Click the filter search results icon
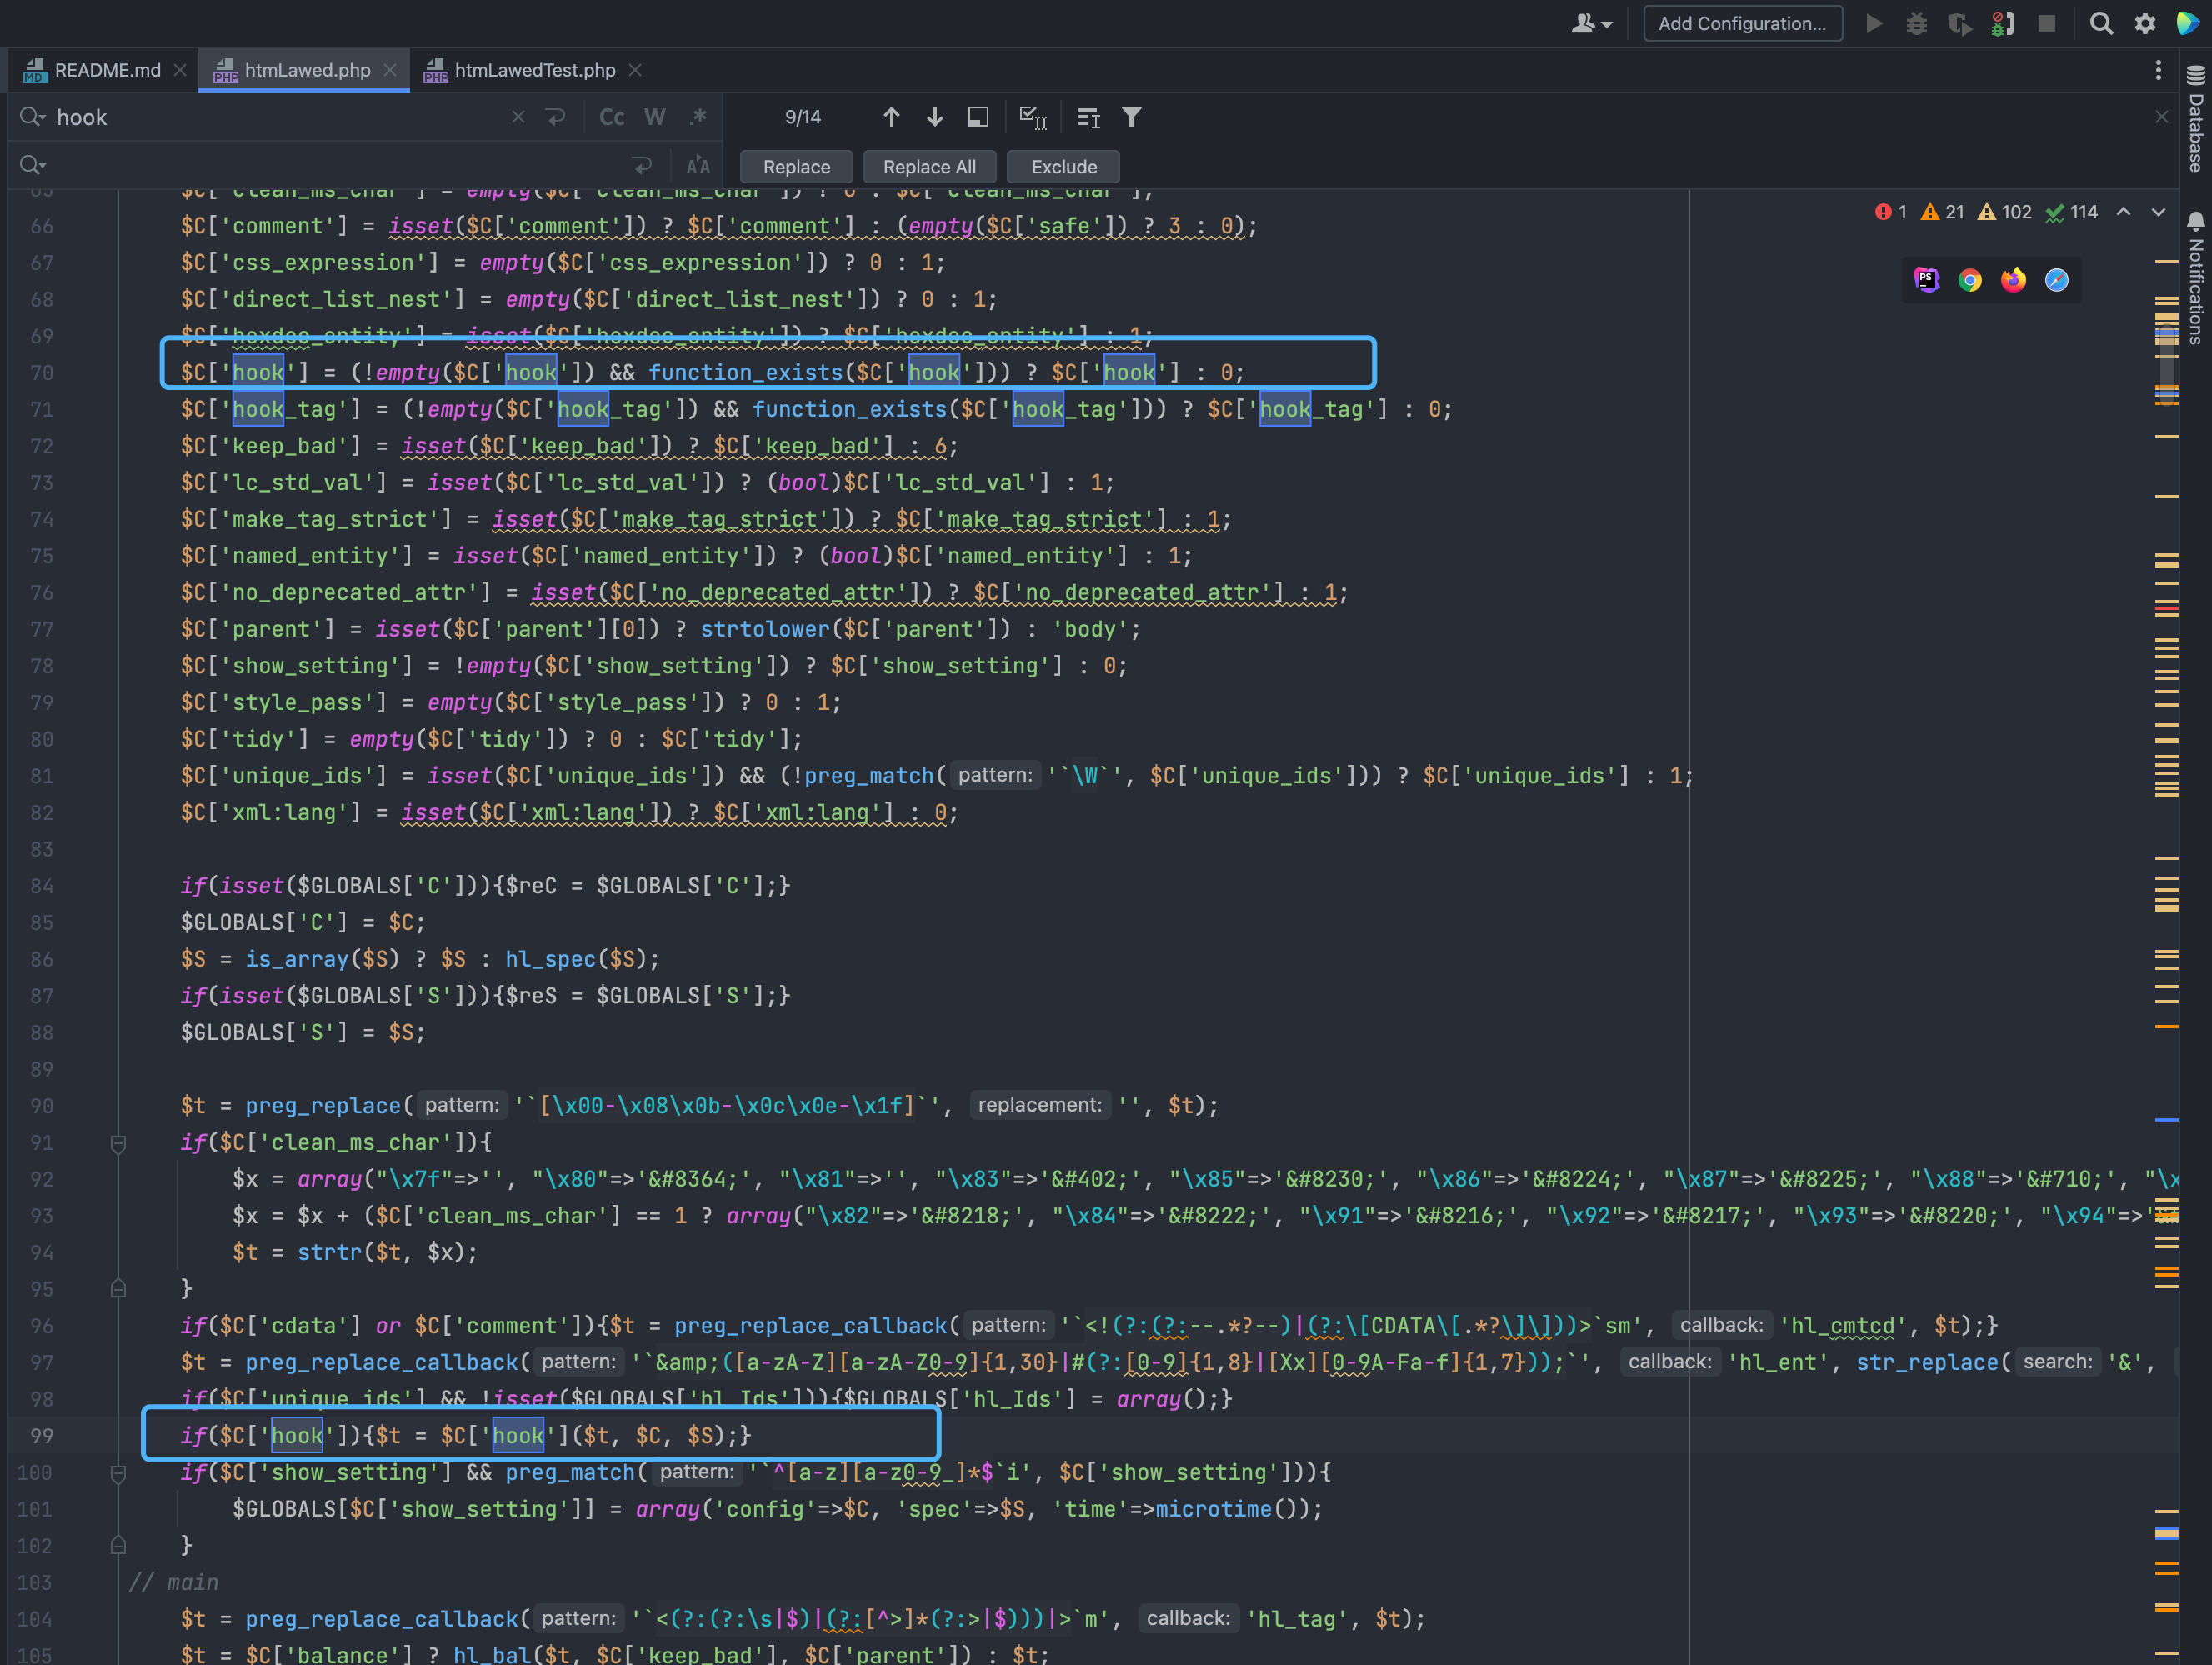 tap(1131, 118)
